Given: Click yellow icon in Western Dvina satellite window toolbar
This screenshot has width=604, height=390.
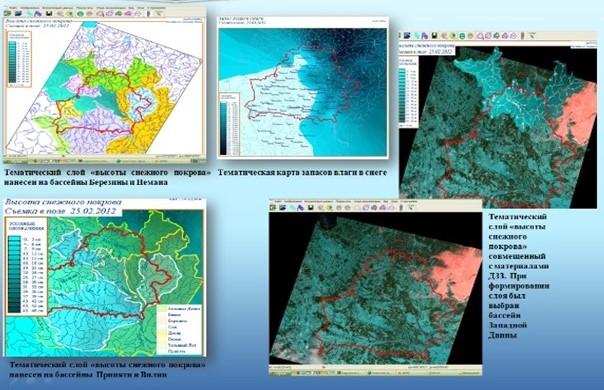Looking at the screenshot, I should tap(452, 35).
